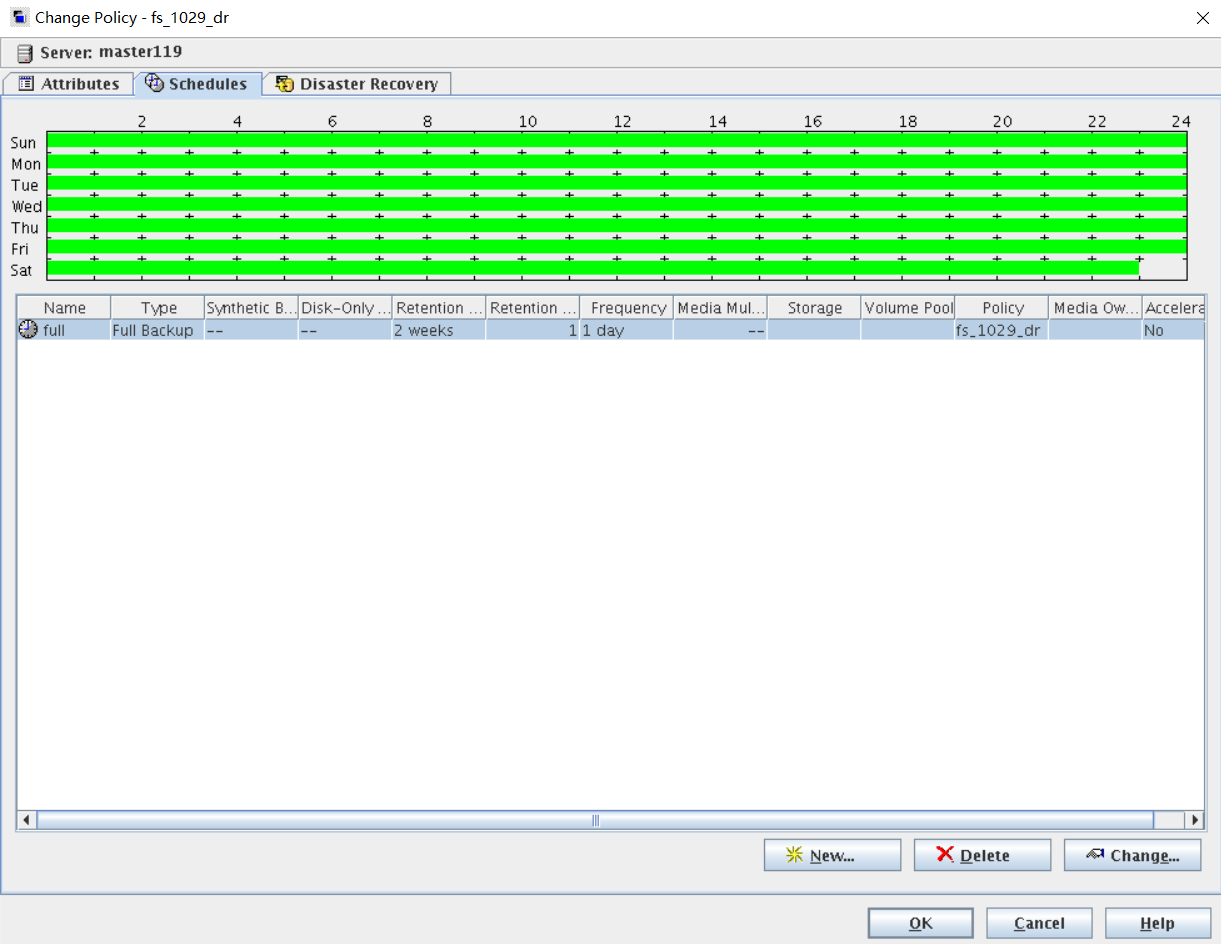
Task: Sort by the Frequency column header
Action: [x=627, y=308]
